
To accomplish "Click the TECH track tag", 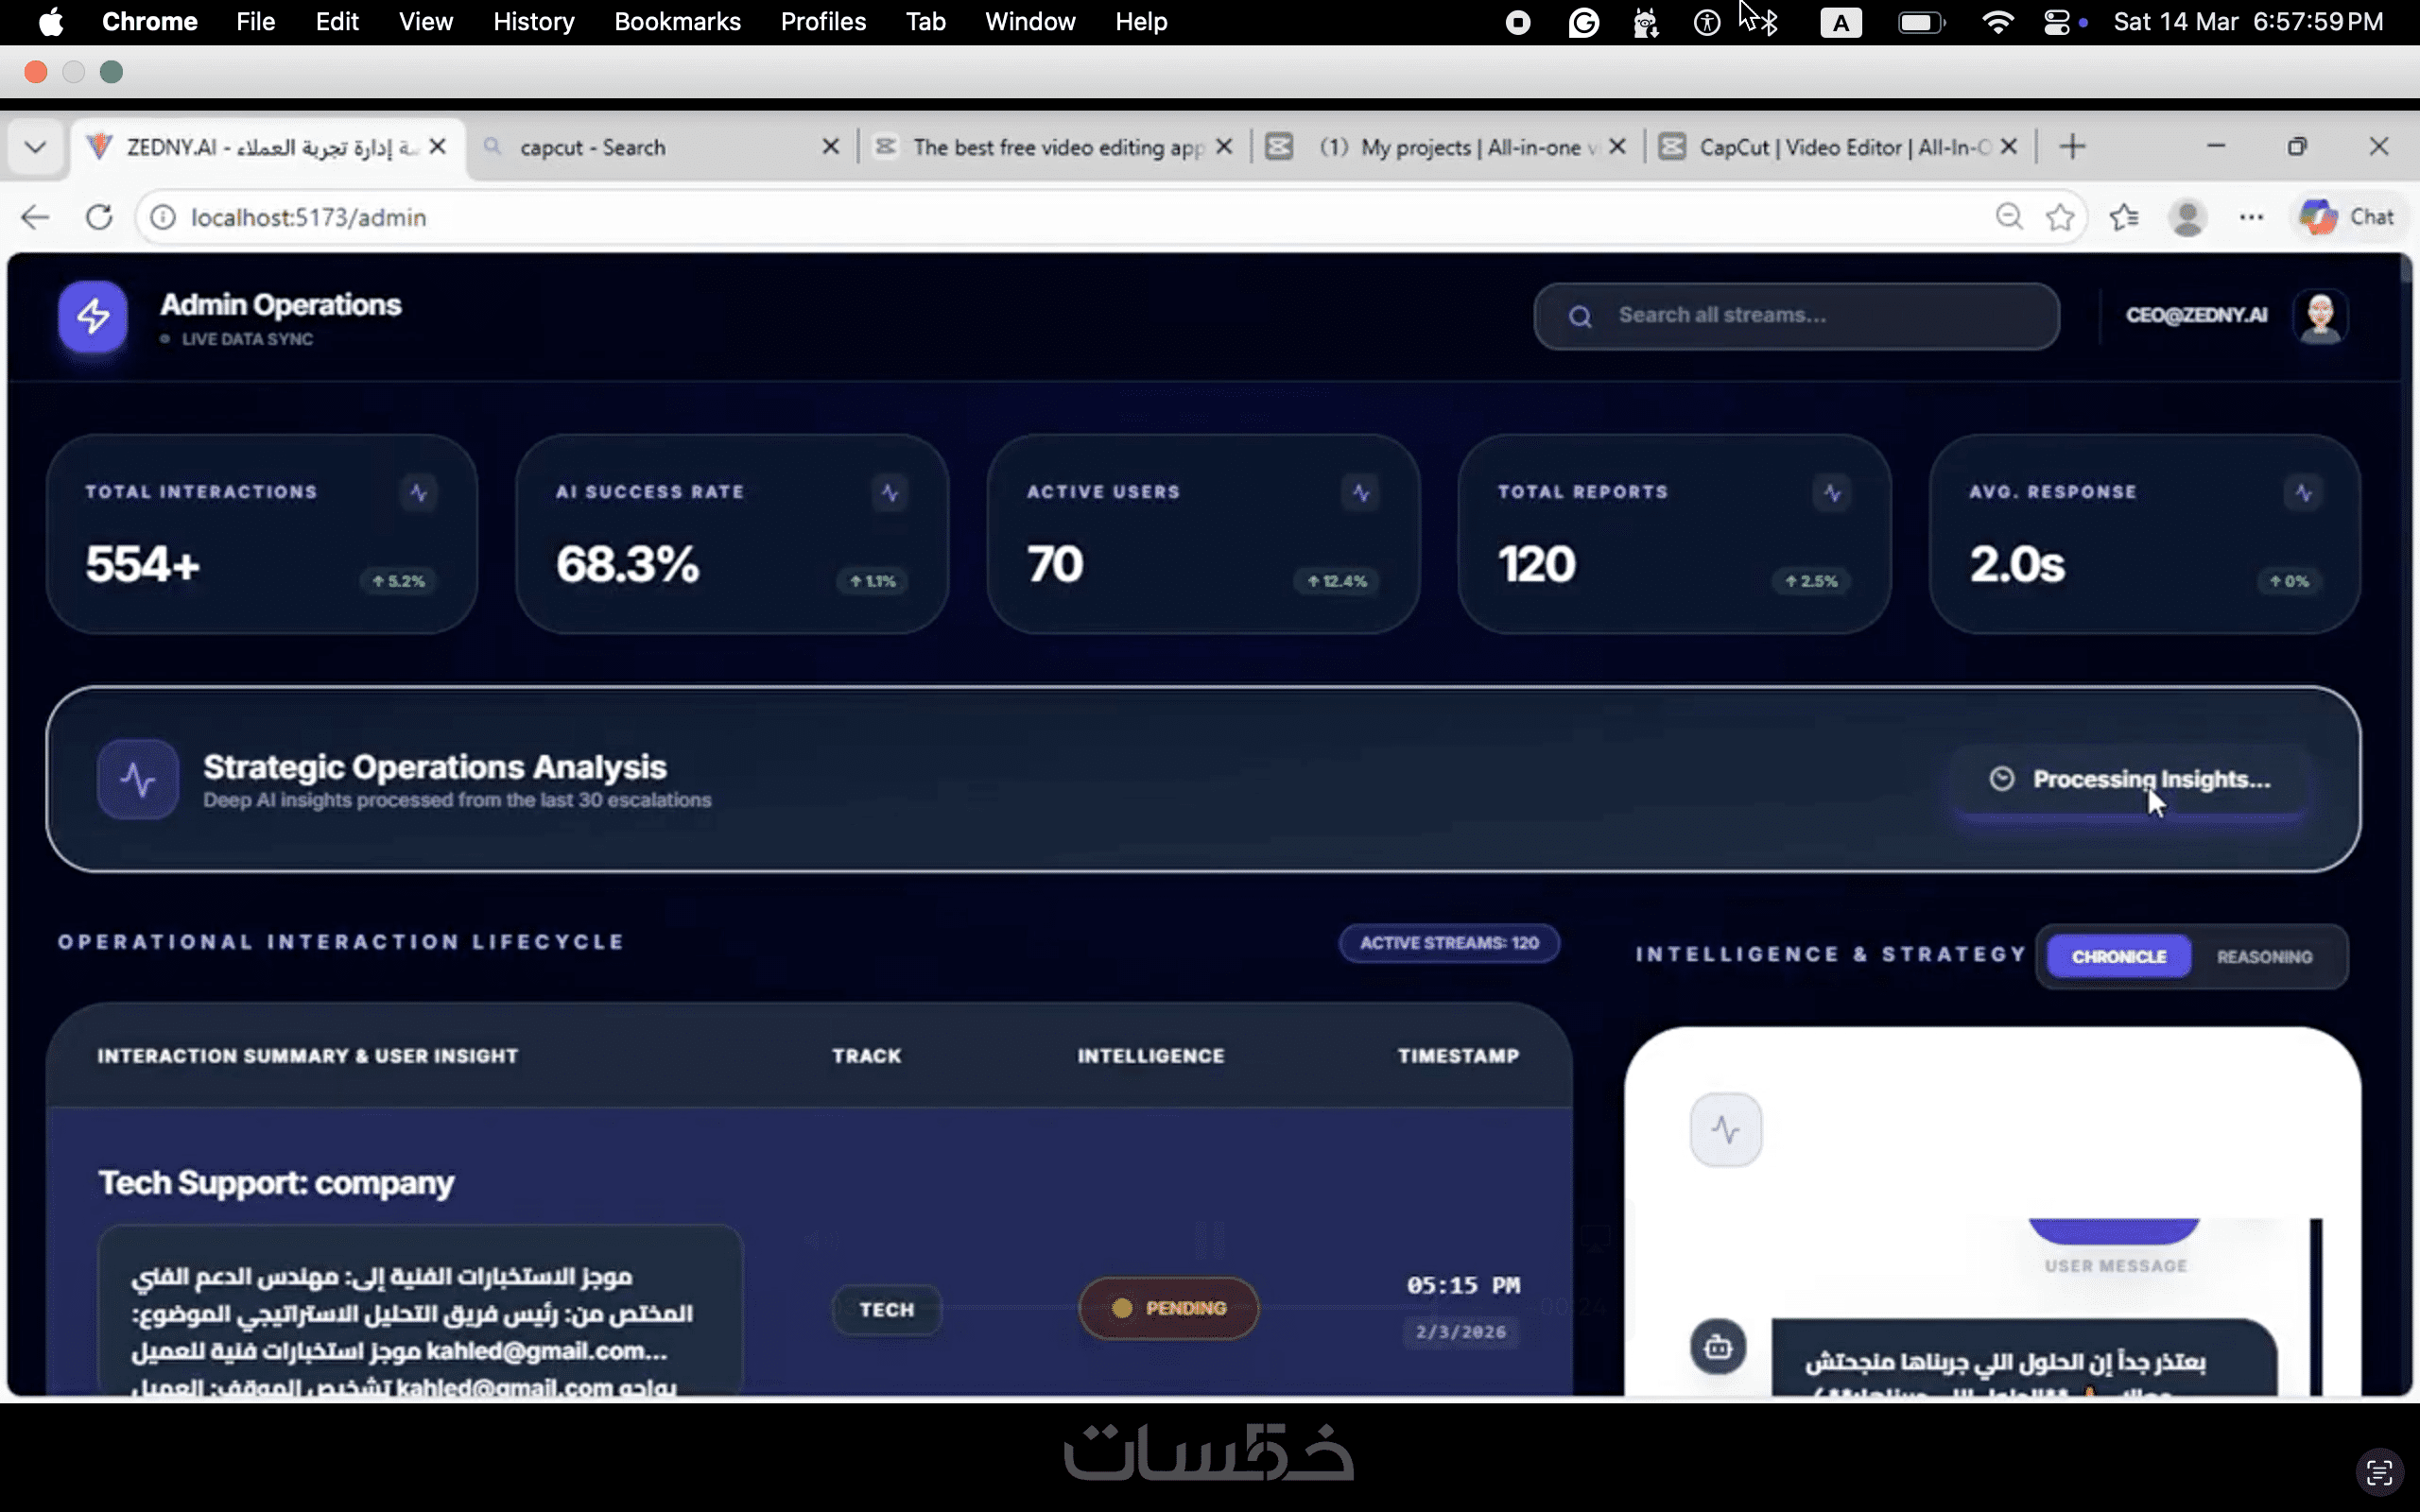I will click(x=886, y=1310).
